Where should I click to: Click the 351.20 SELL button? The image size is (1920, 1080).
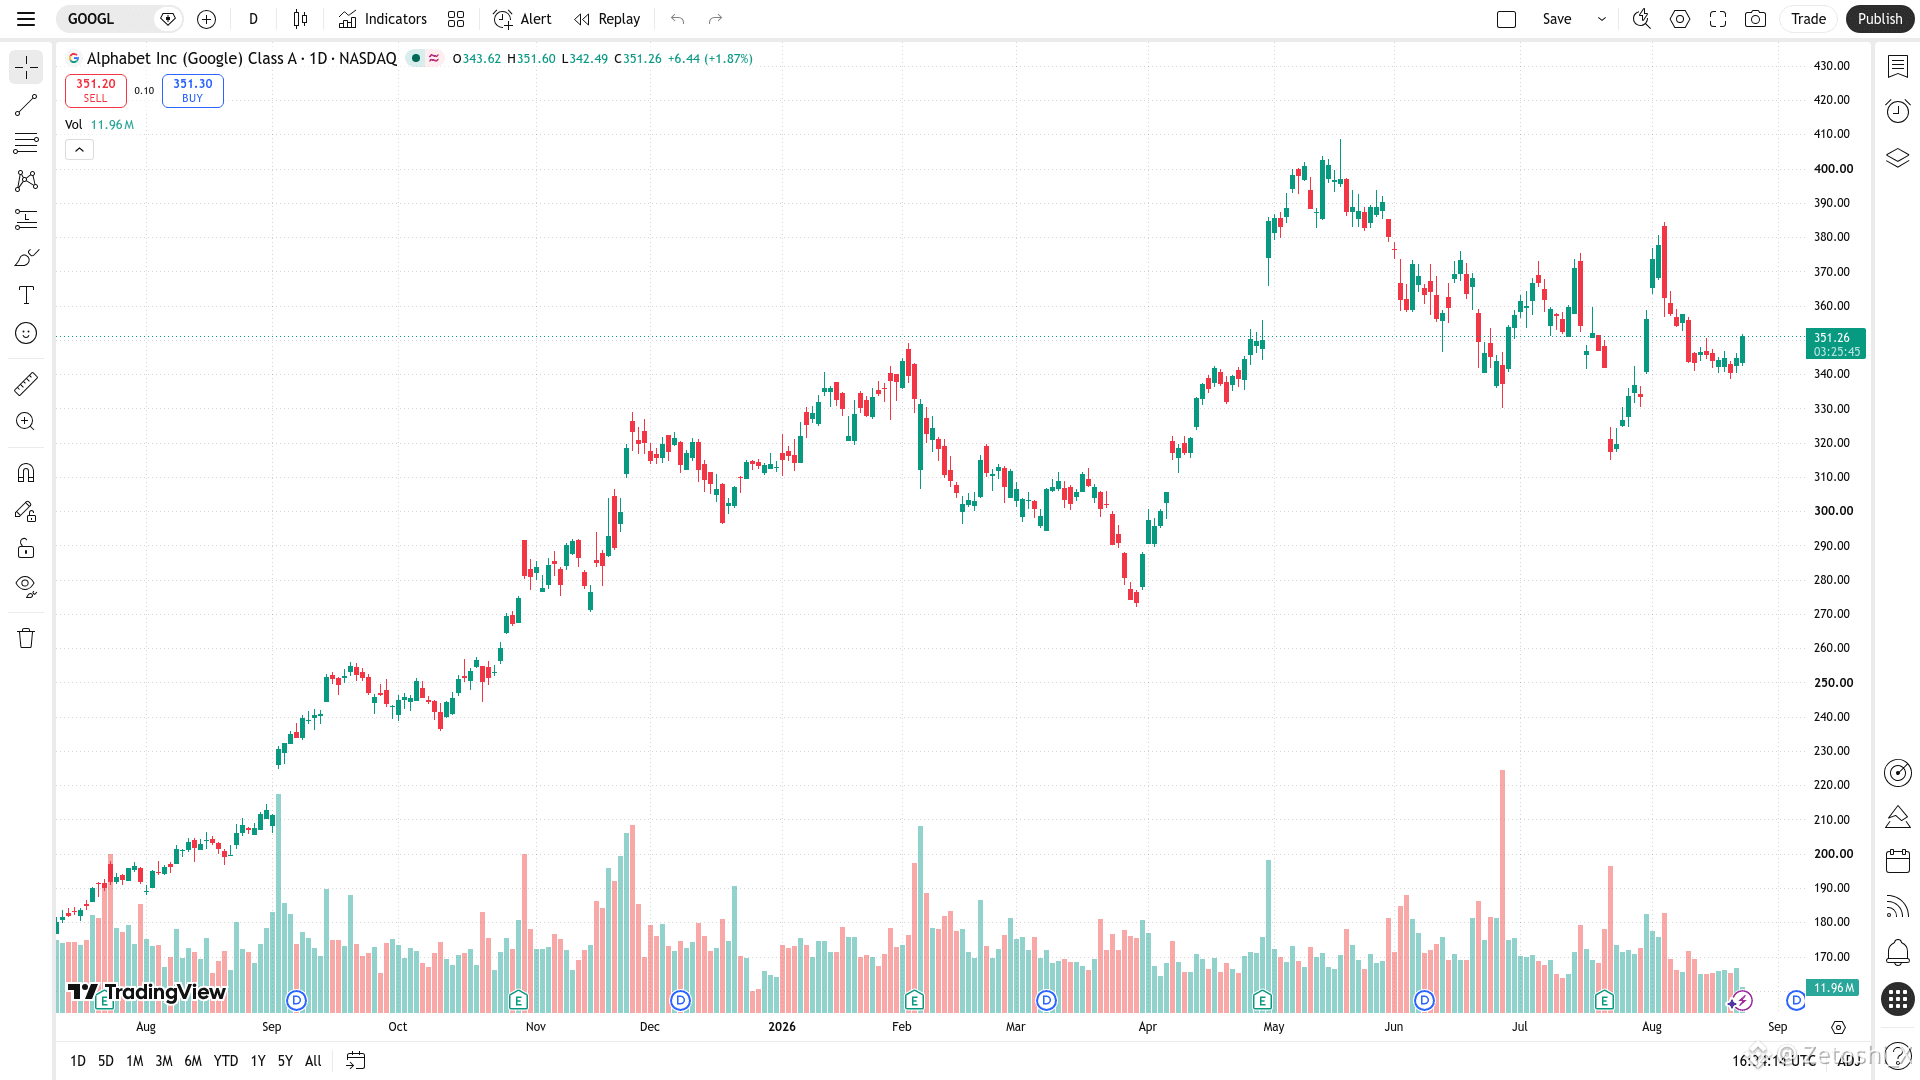click(x=96, y=91)
